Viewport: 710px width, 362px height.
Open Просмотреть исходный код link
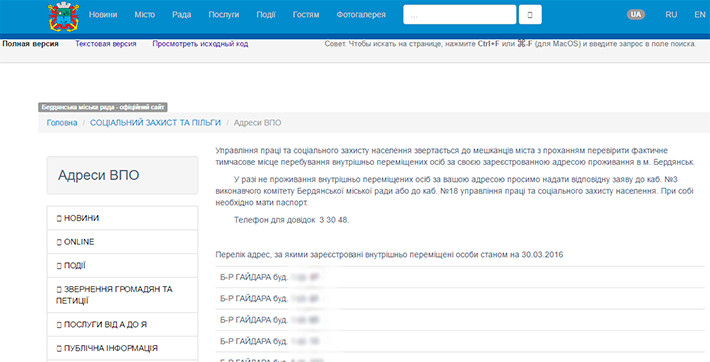200,44
